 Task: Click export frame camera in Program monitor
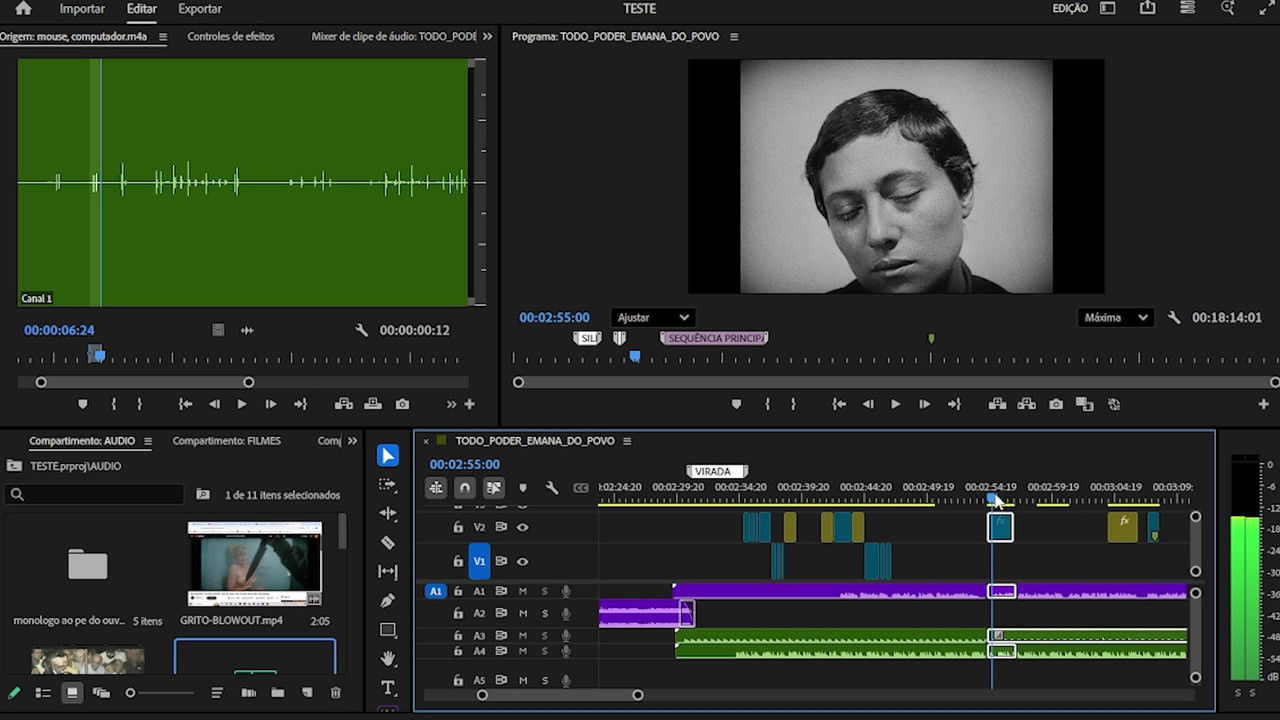tap(1056, 404)
